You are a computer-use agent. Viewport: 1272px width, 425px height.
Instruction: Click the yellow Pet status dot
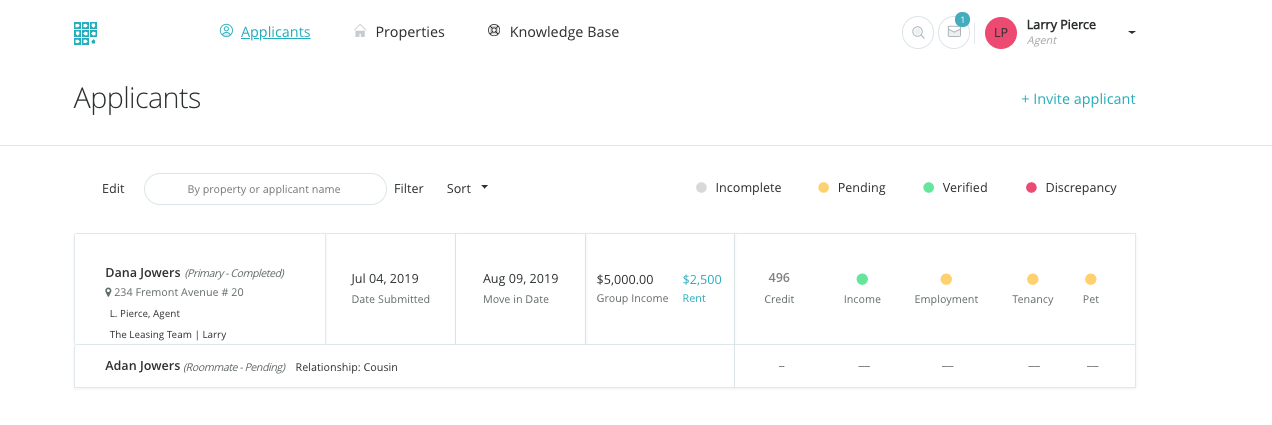pyautogui.click(x=1090, y=279)
